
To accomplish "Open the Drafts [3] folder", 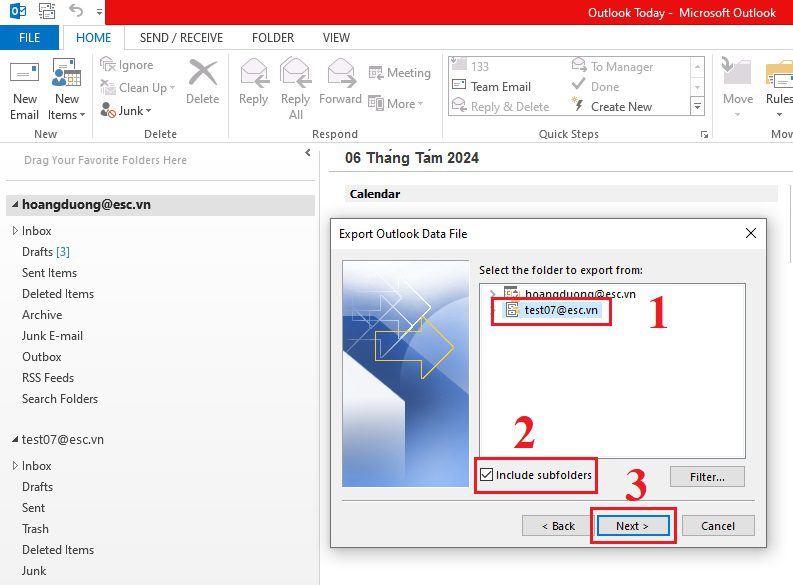I will pyautogui.click(x=46, y=251).
